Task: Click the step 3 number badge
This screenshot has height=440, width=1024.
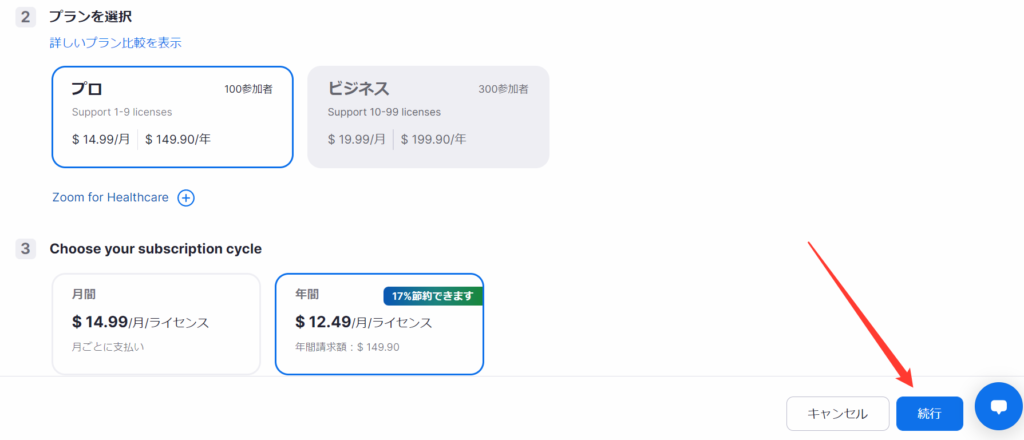Action: 25,249
